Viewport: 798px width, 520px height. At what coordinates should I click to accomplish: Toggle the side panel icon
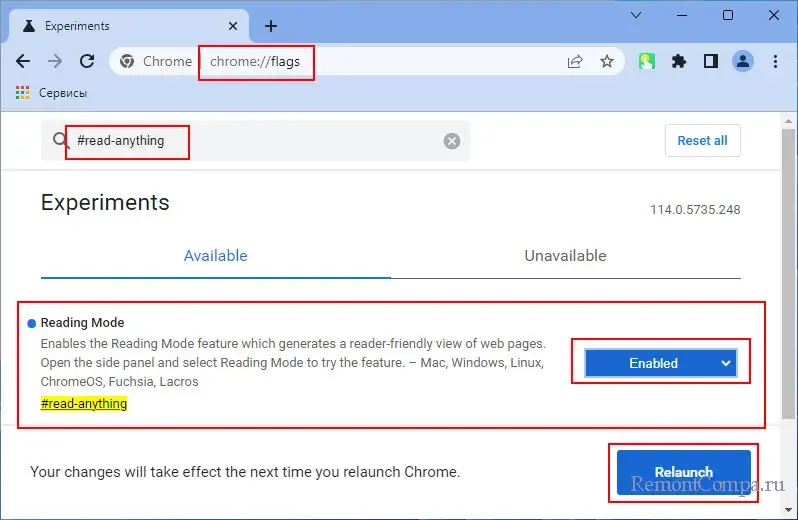click(711, 61)
